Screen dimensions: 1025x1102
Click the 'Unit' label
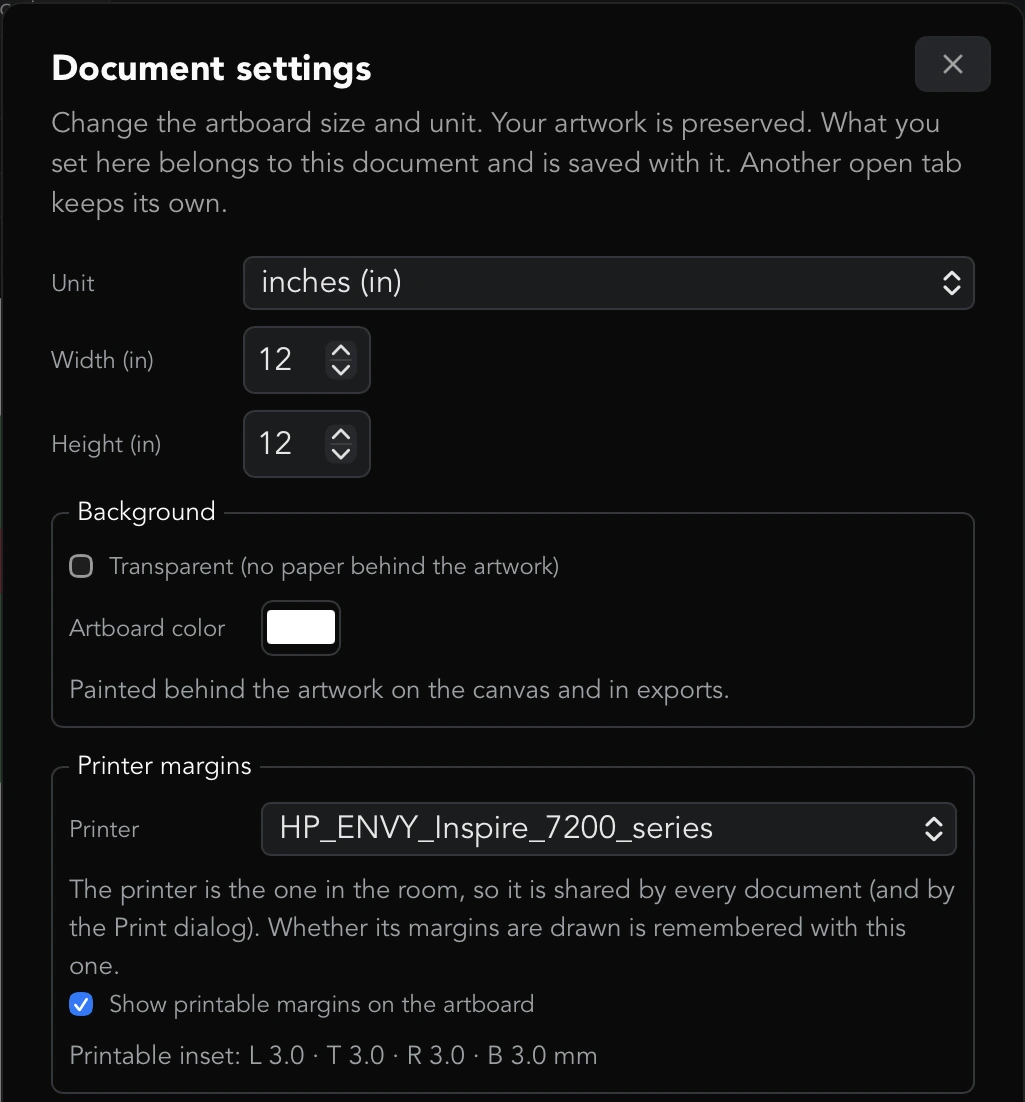(x=73, y=283)
